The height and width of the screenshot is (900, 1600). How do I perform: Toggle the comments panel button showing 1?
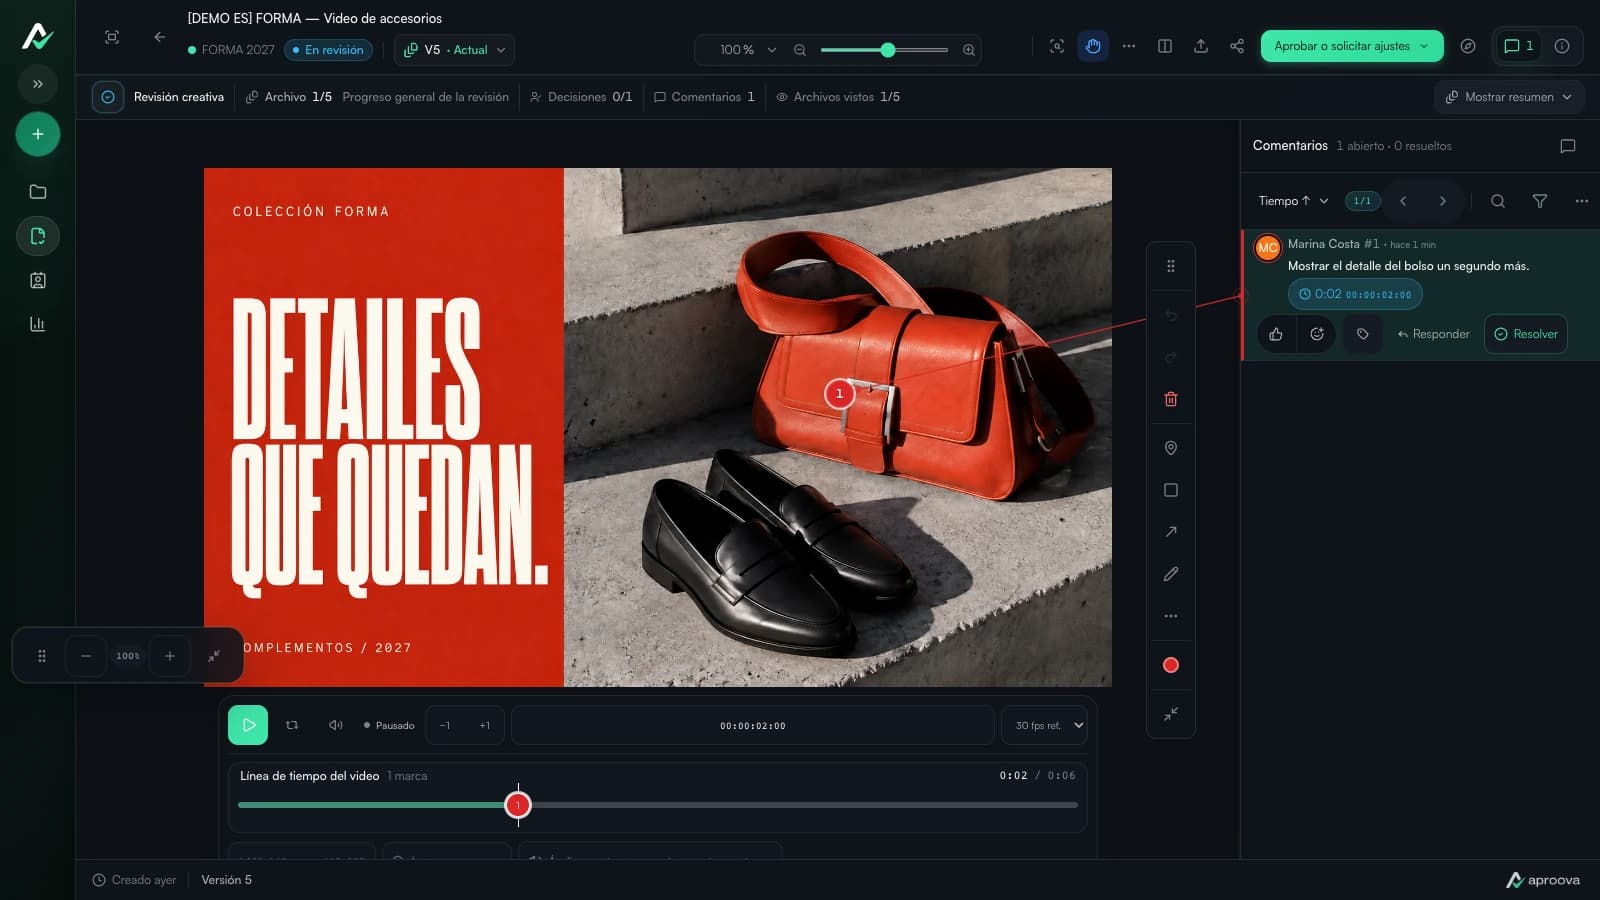(1519, 46)
